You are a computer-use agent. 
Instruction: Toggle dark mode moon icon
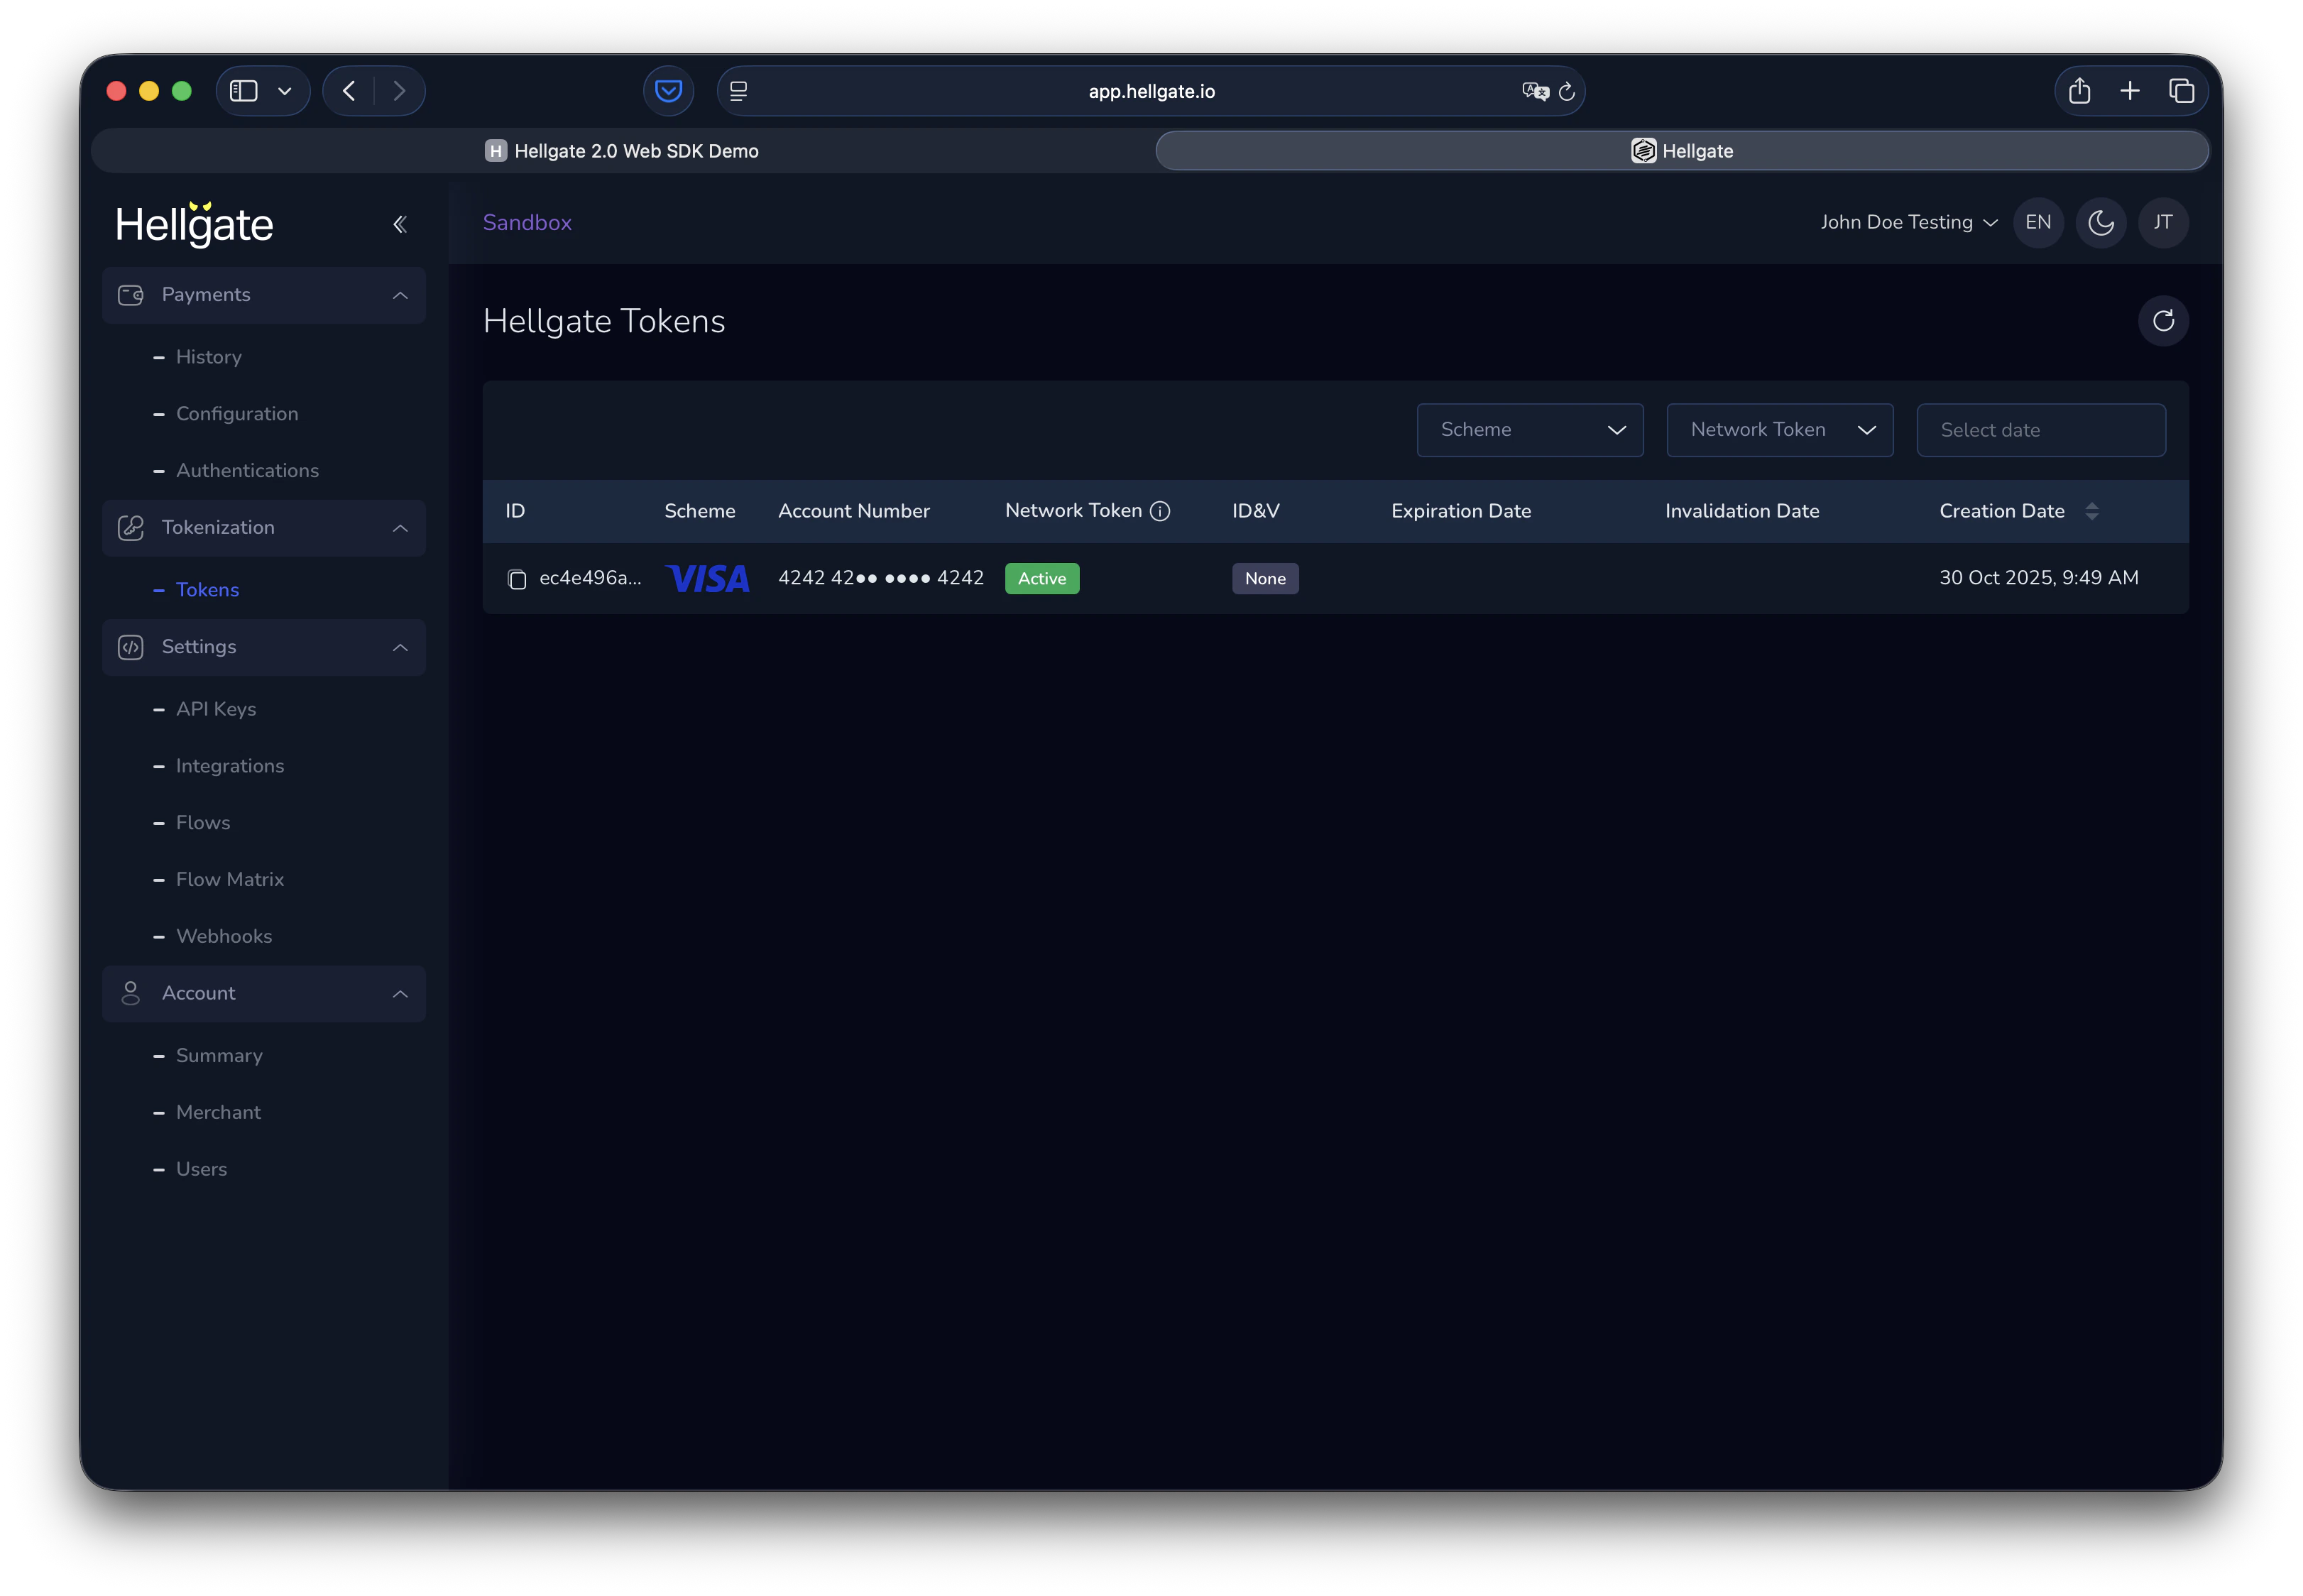[2101, 222]
